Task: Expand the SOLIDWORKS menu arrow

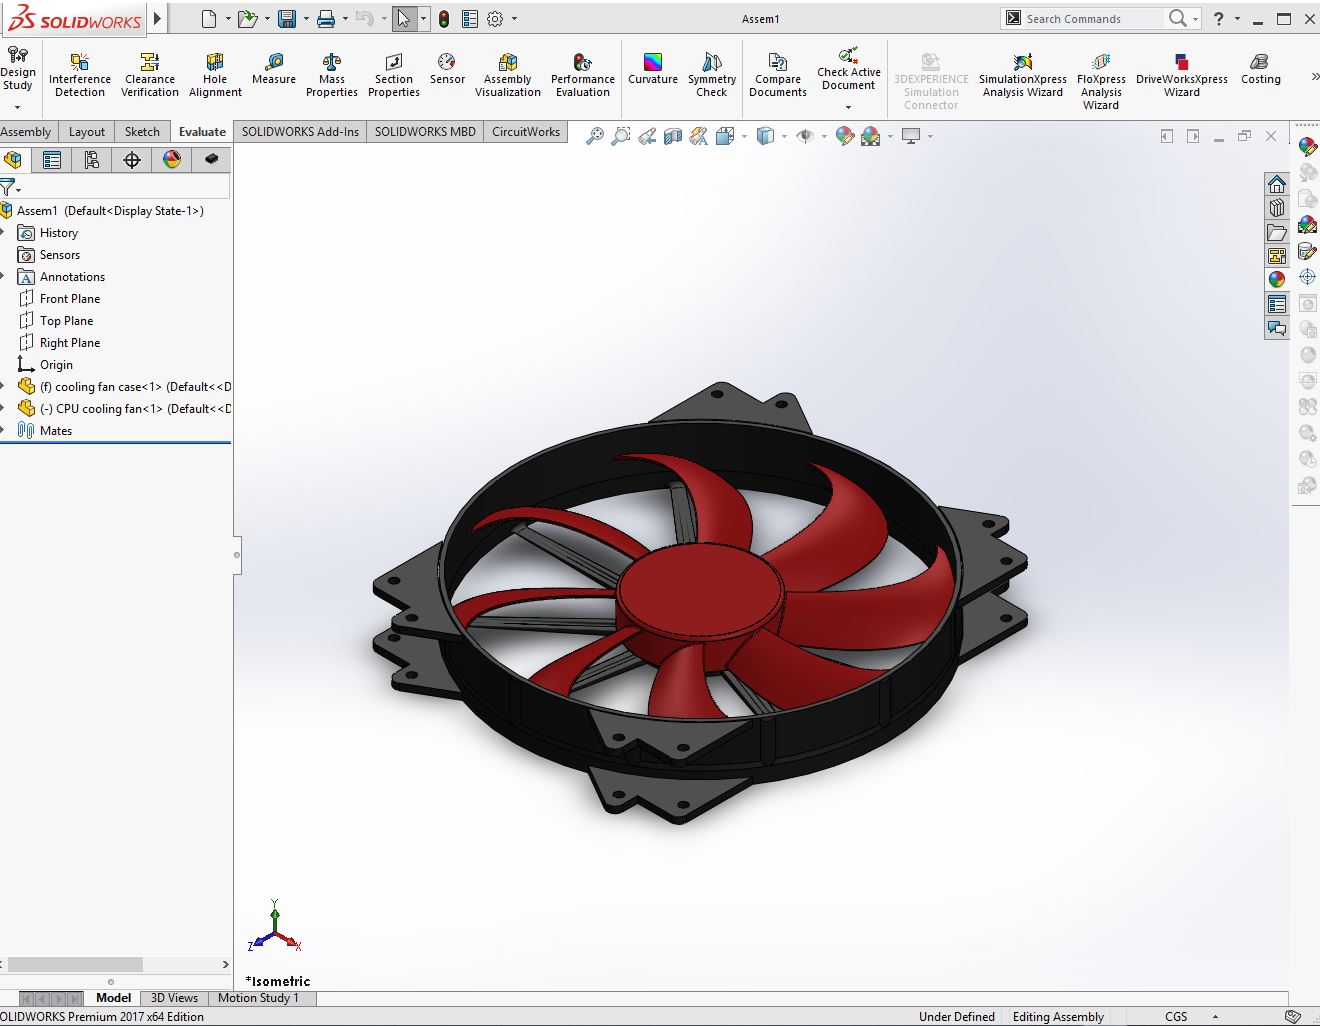Action: [x=157, y=19]
